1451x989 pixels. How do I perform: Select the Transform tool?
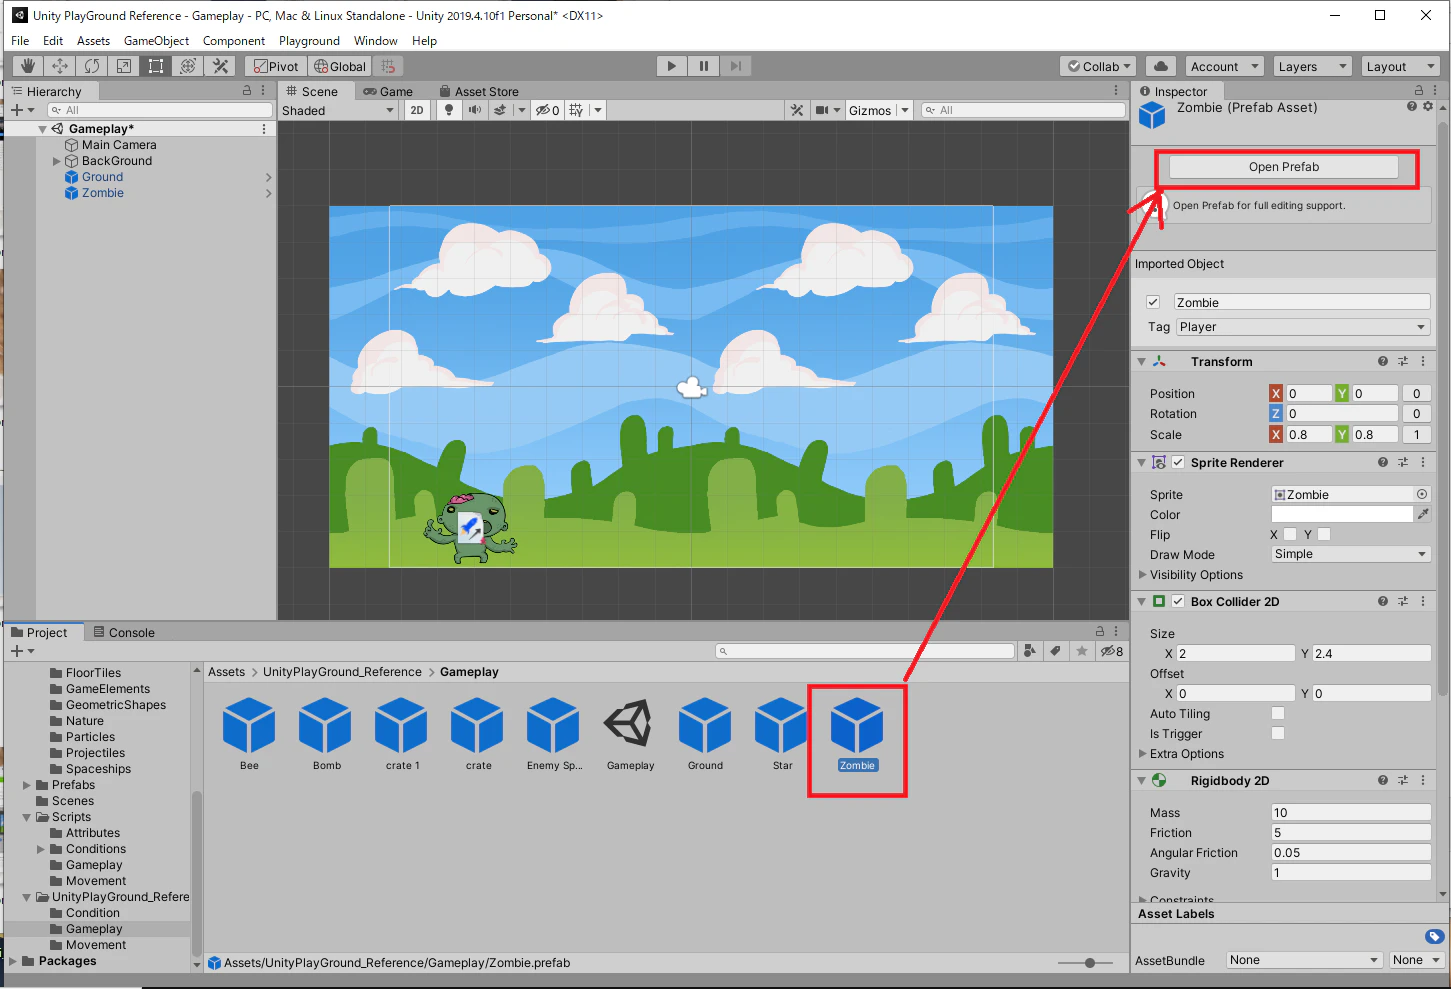[188, 66]
